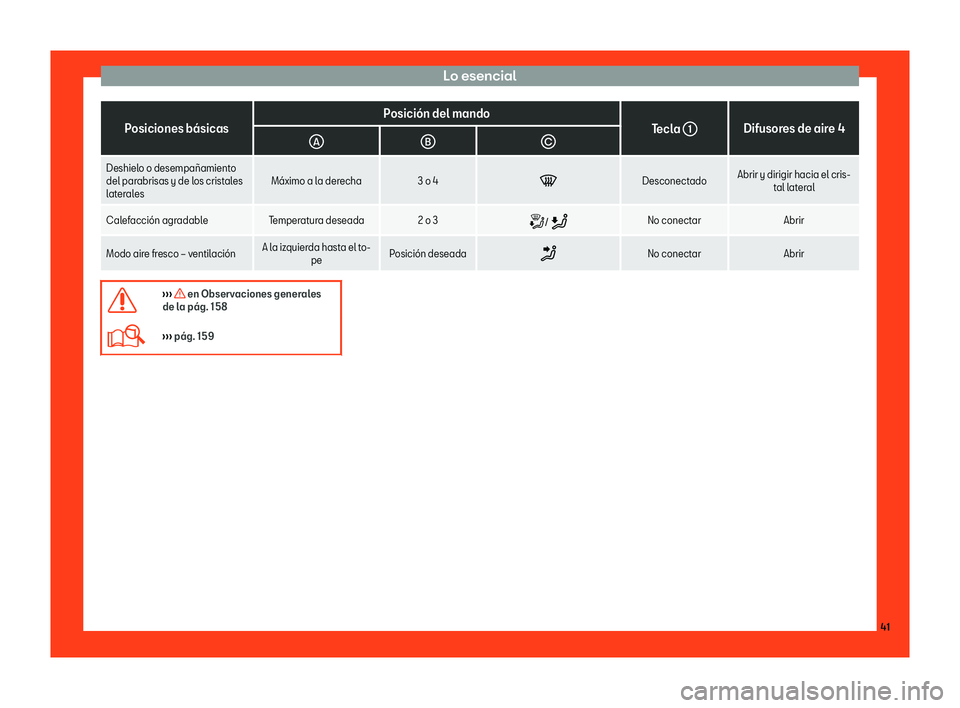
Task: Select the Calefacción agradable row label
Action: [x=157, y=220]
